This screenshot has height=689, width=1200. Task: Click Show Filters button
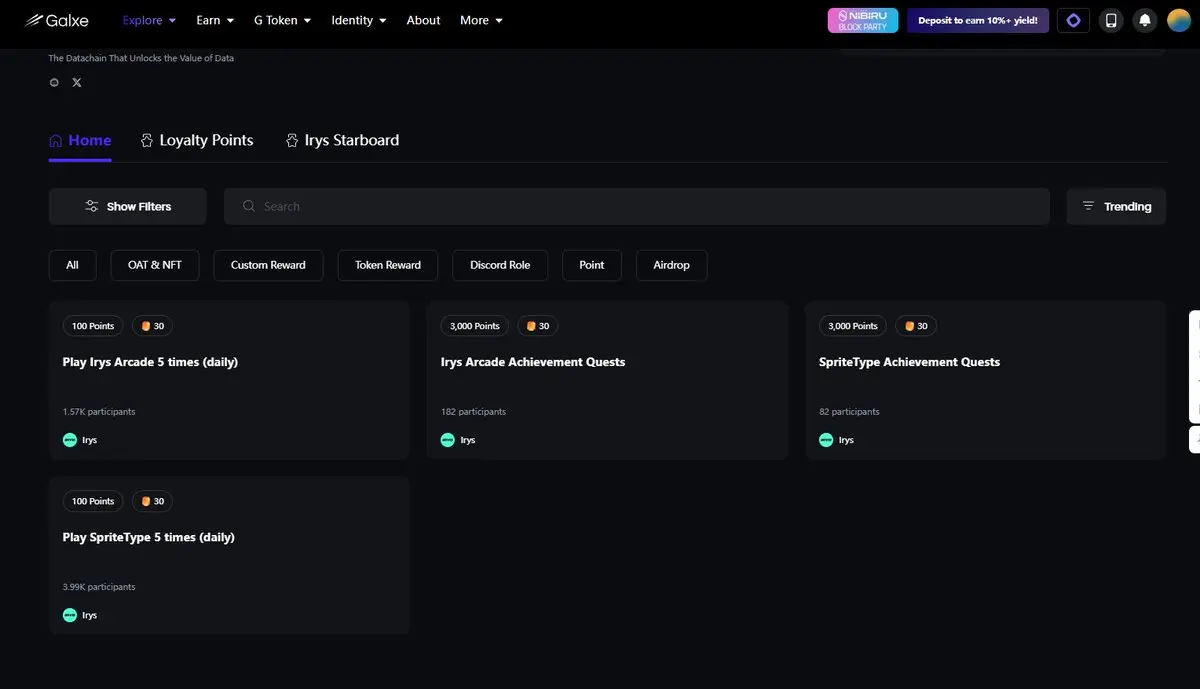click(128, 206)
